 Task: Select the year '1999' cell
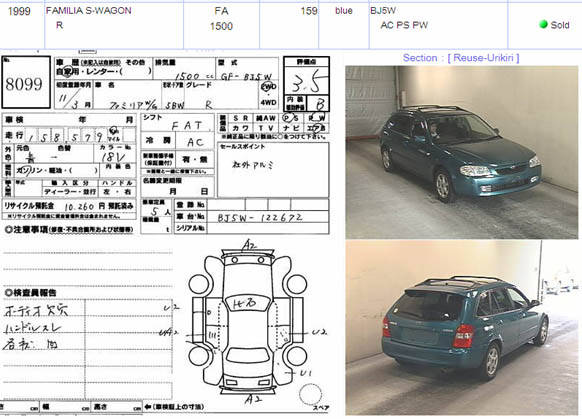[19, 11]
